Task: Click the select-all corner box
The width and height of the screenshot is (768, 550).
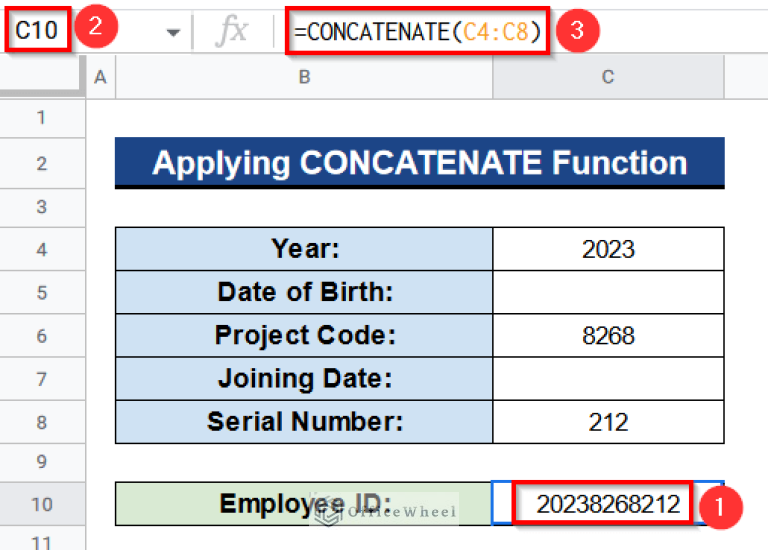Action: tap(41, 75)
